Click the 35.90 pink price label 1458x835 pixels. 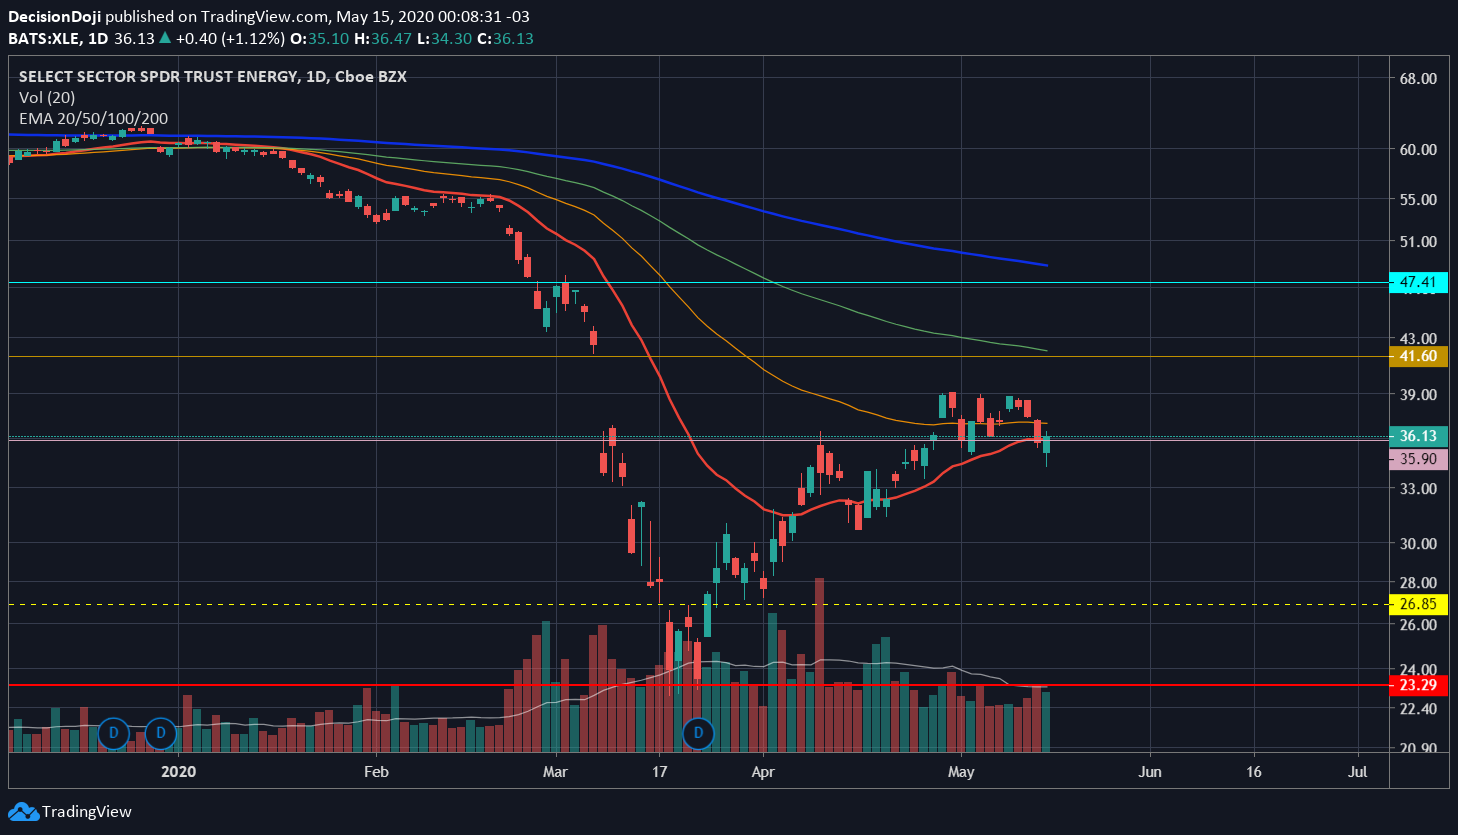pyautogui.click(x=1418, y=459)
